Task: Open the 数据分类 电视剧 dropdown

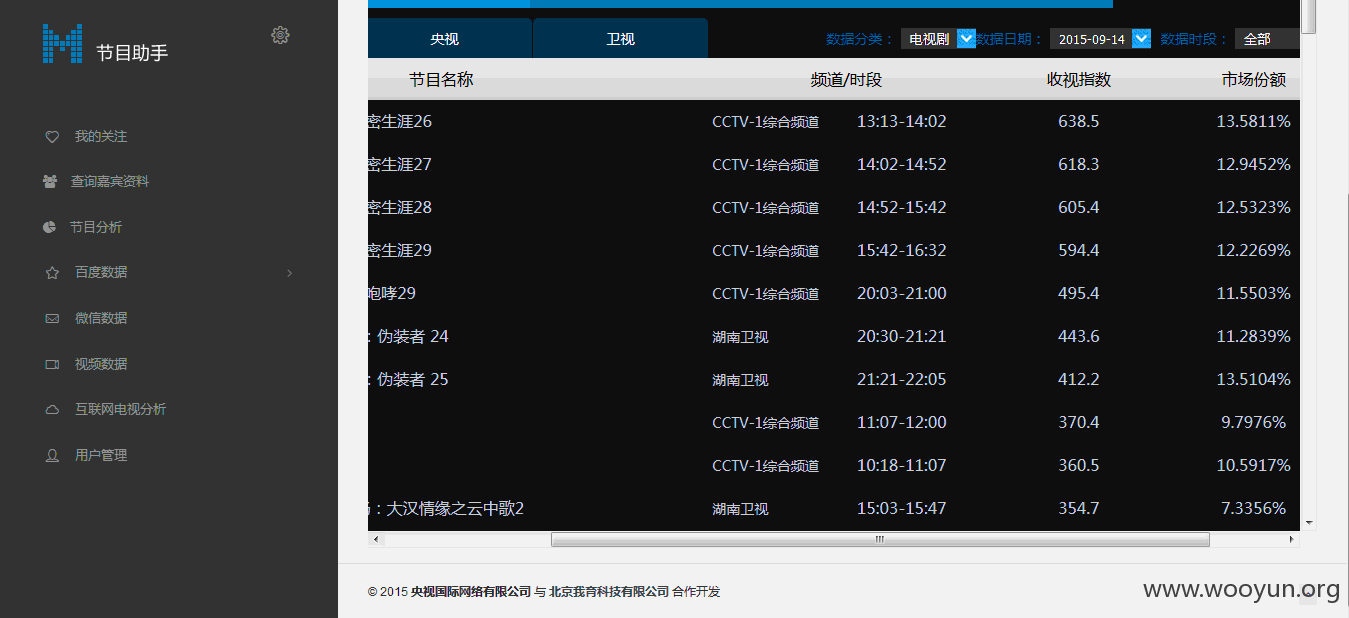Action: coord(938,39)
